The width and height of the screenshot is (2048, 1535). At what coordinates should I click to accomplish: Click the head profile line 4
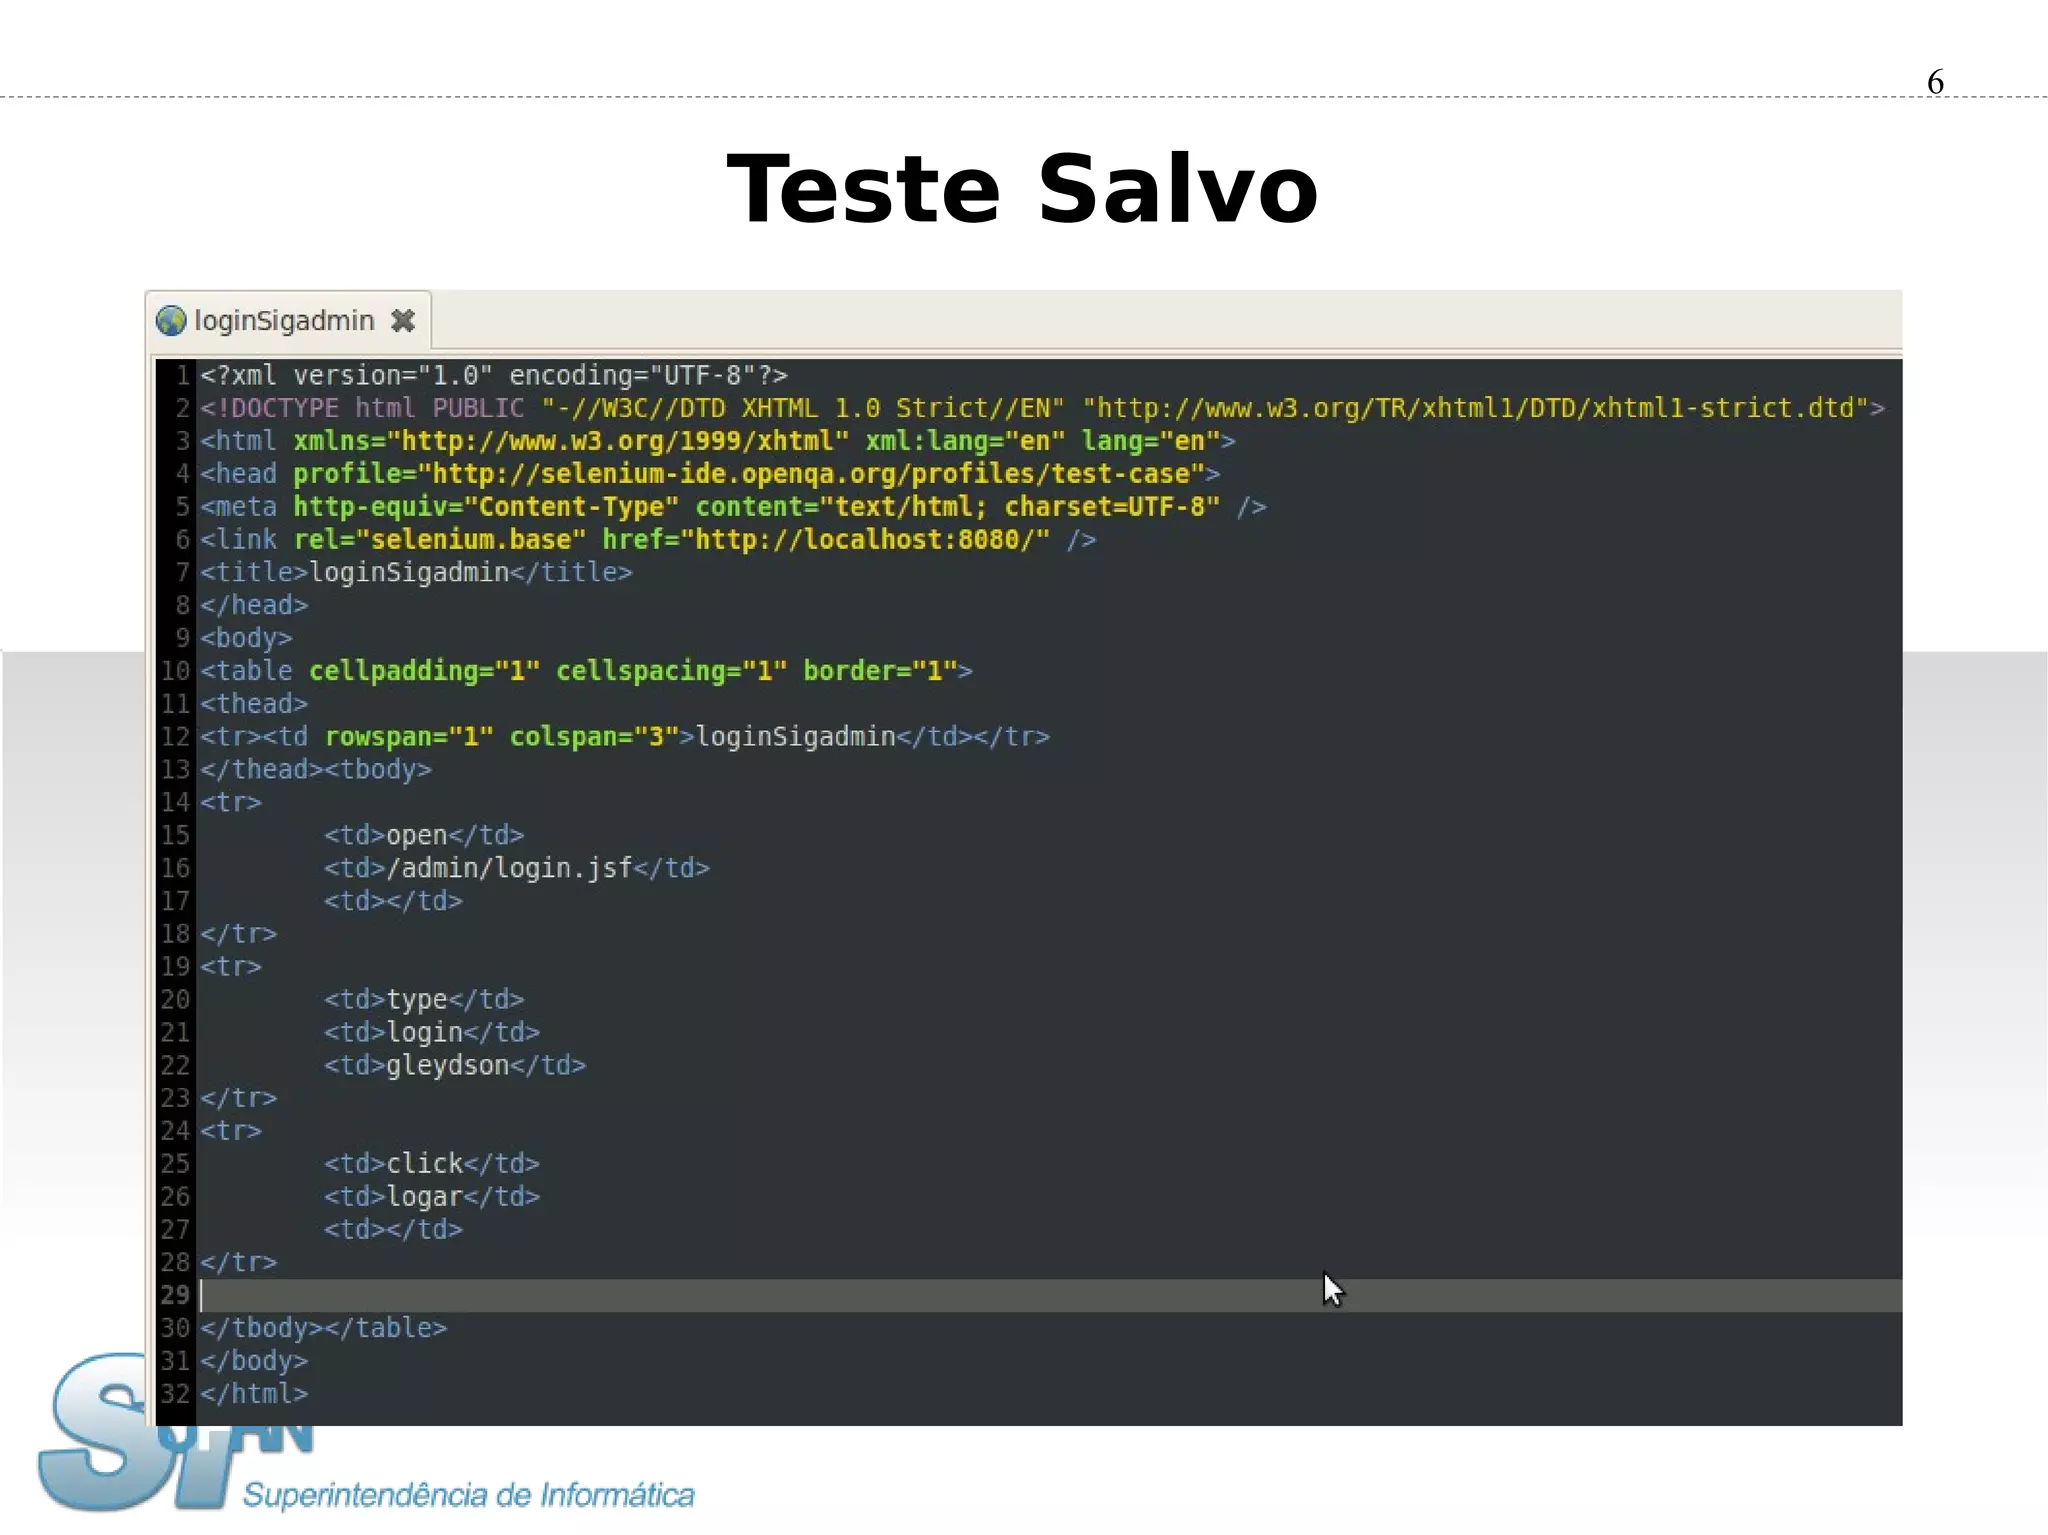coord(710,474)
